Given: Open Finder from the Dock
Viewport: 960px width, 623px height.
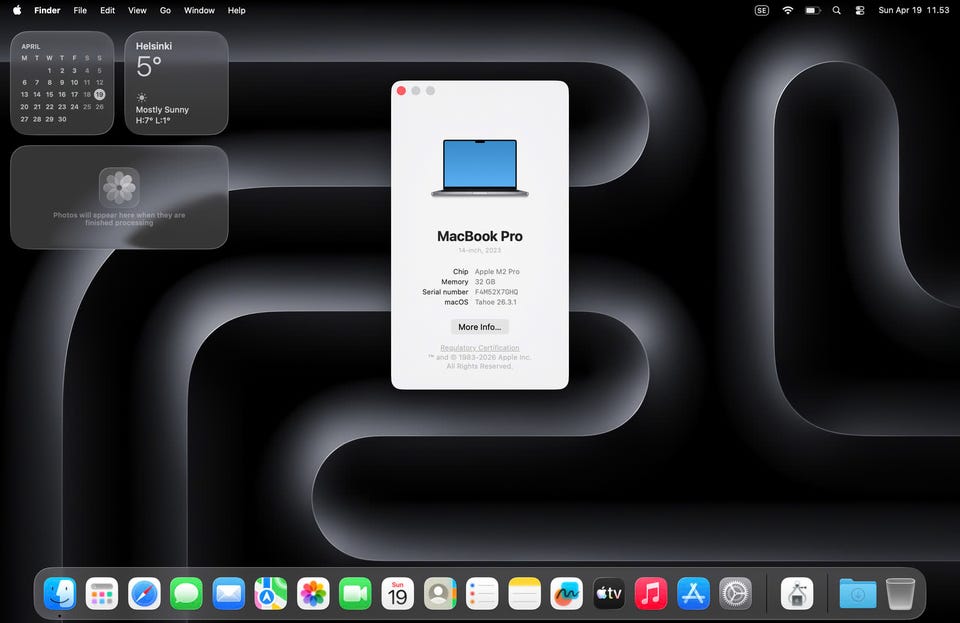Looking at the screenshot, I should pos(60,593).
